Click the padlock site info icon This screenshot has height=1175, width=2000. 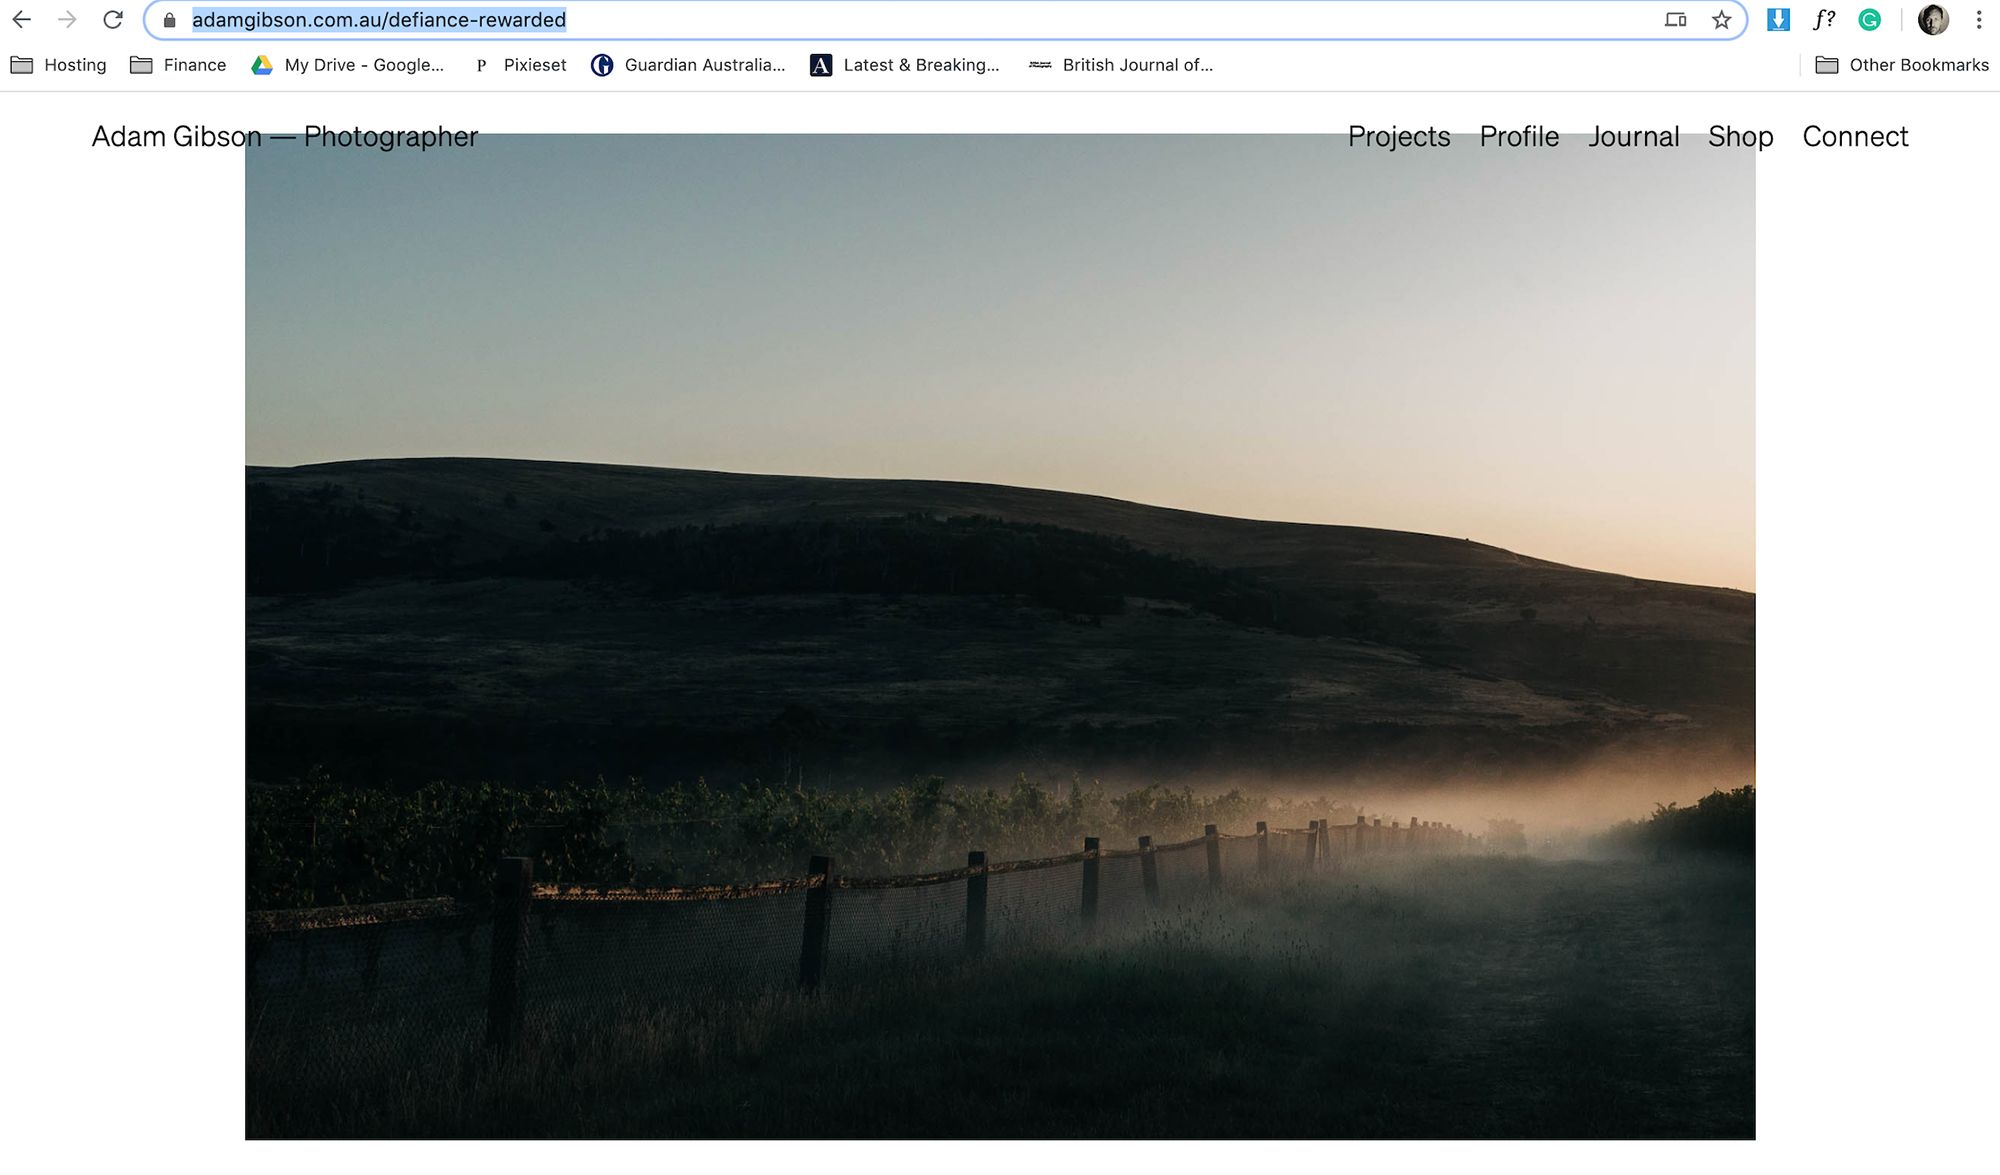[170, 20]
